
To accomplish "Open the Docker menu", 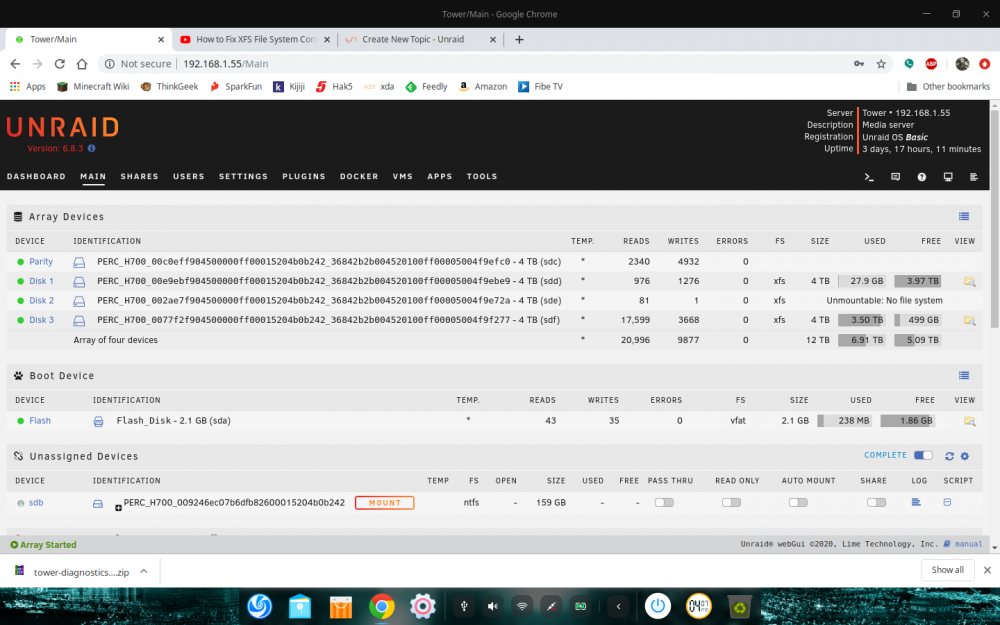I will pyautogui.click(x=359, y=177).
